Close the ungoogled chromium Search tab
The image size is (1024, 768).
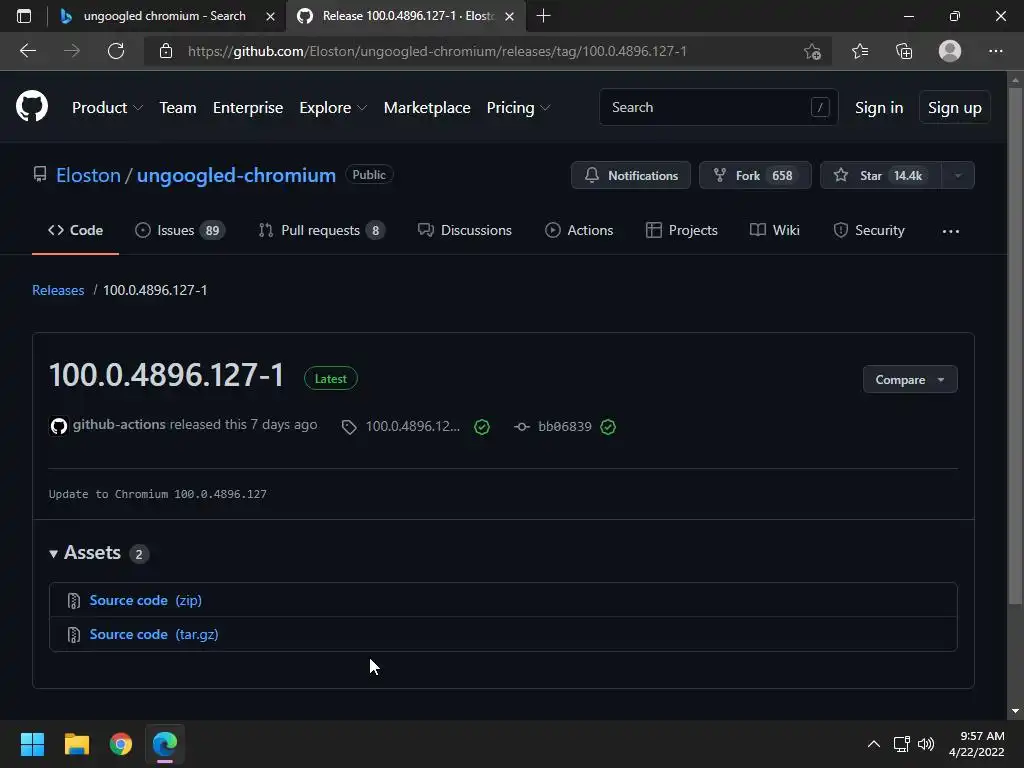coord(270,16)
